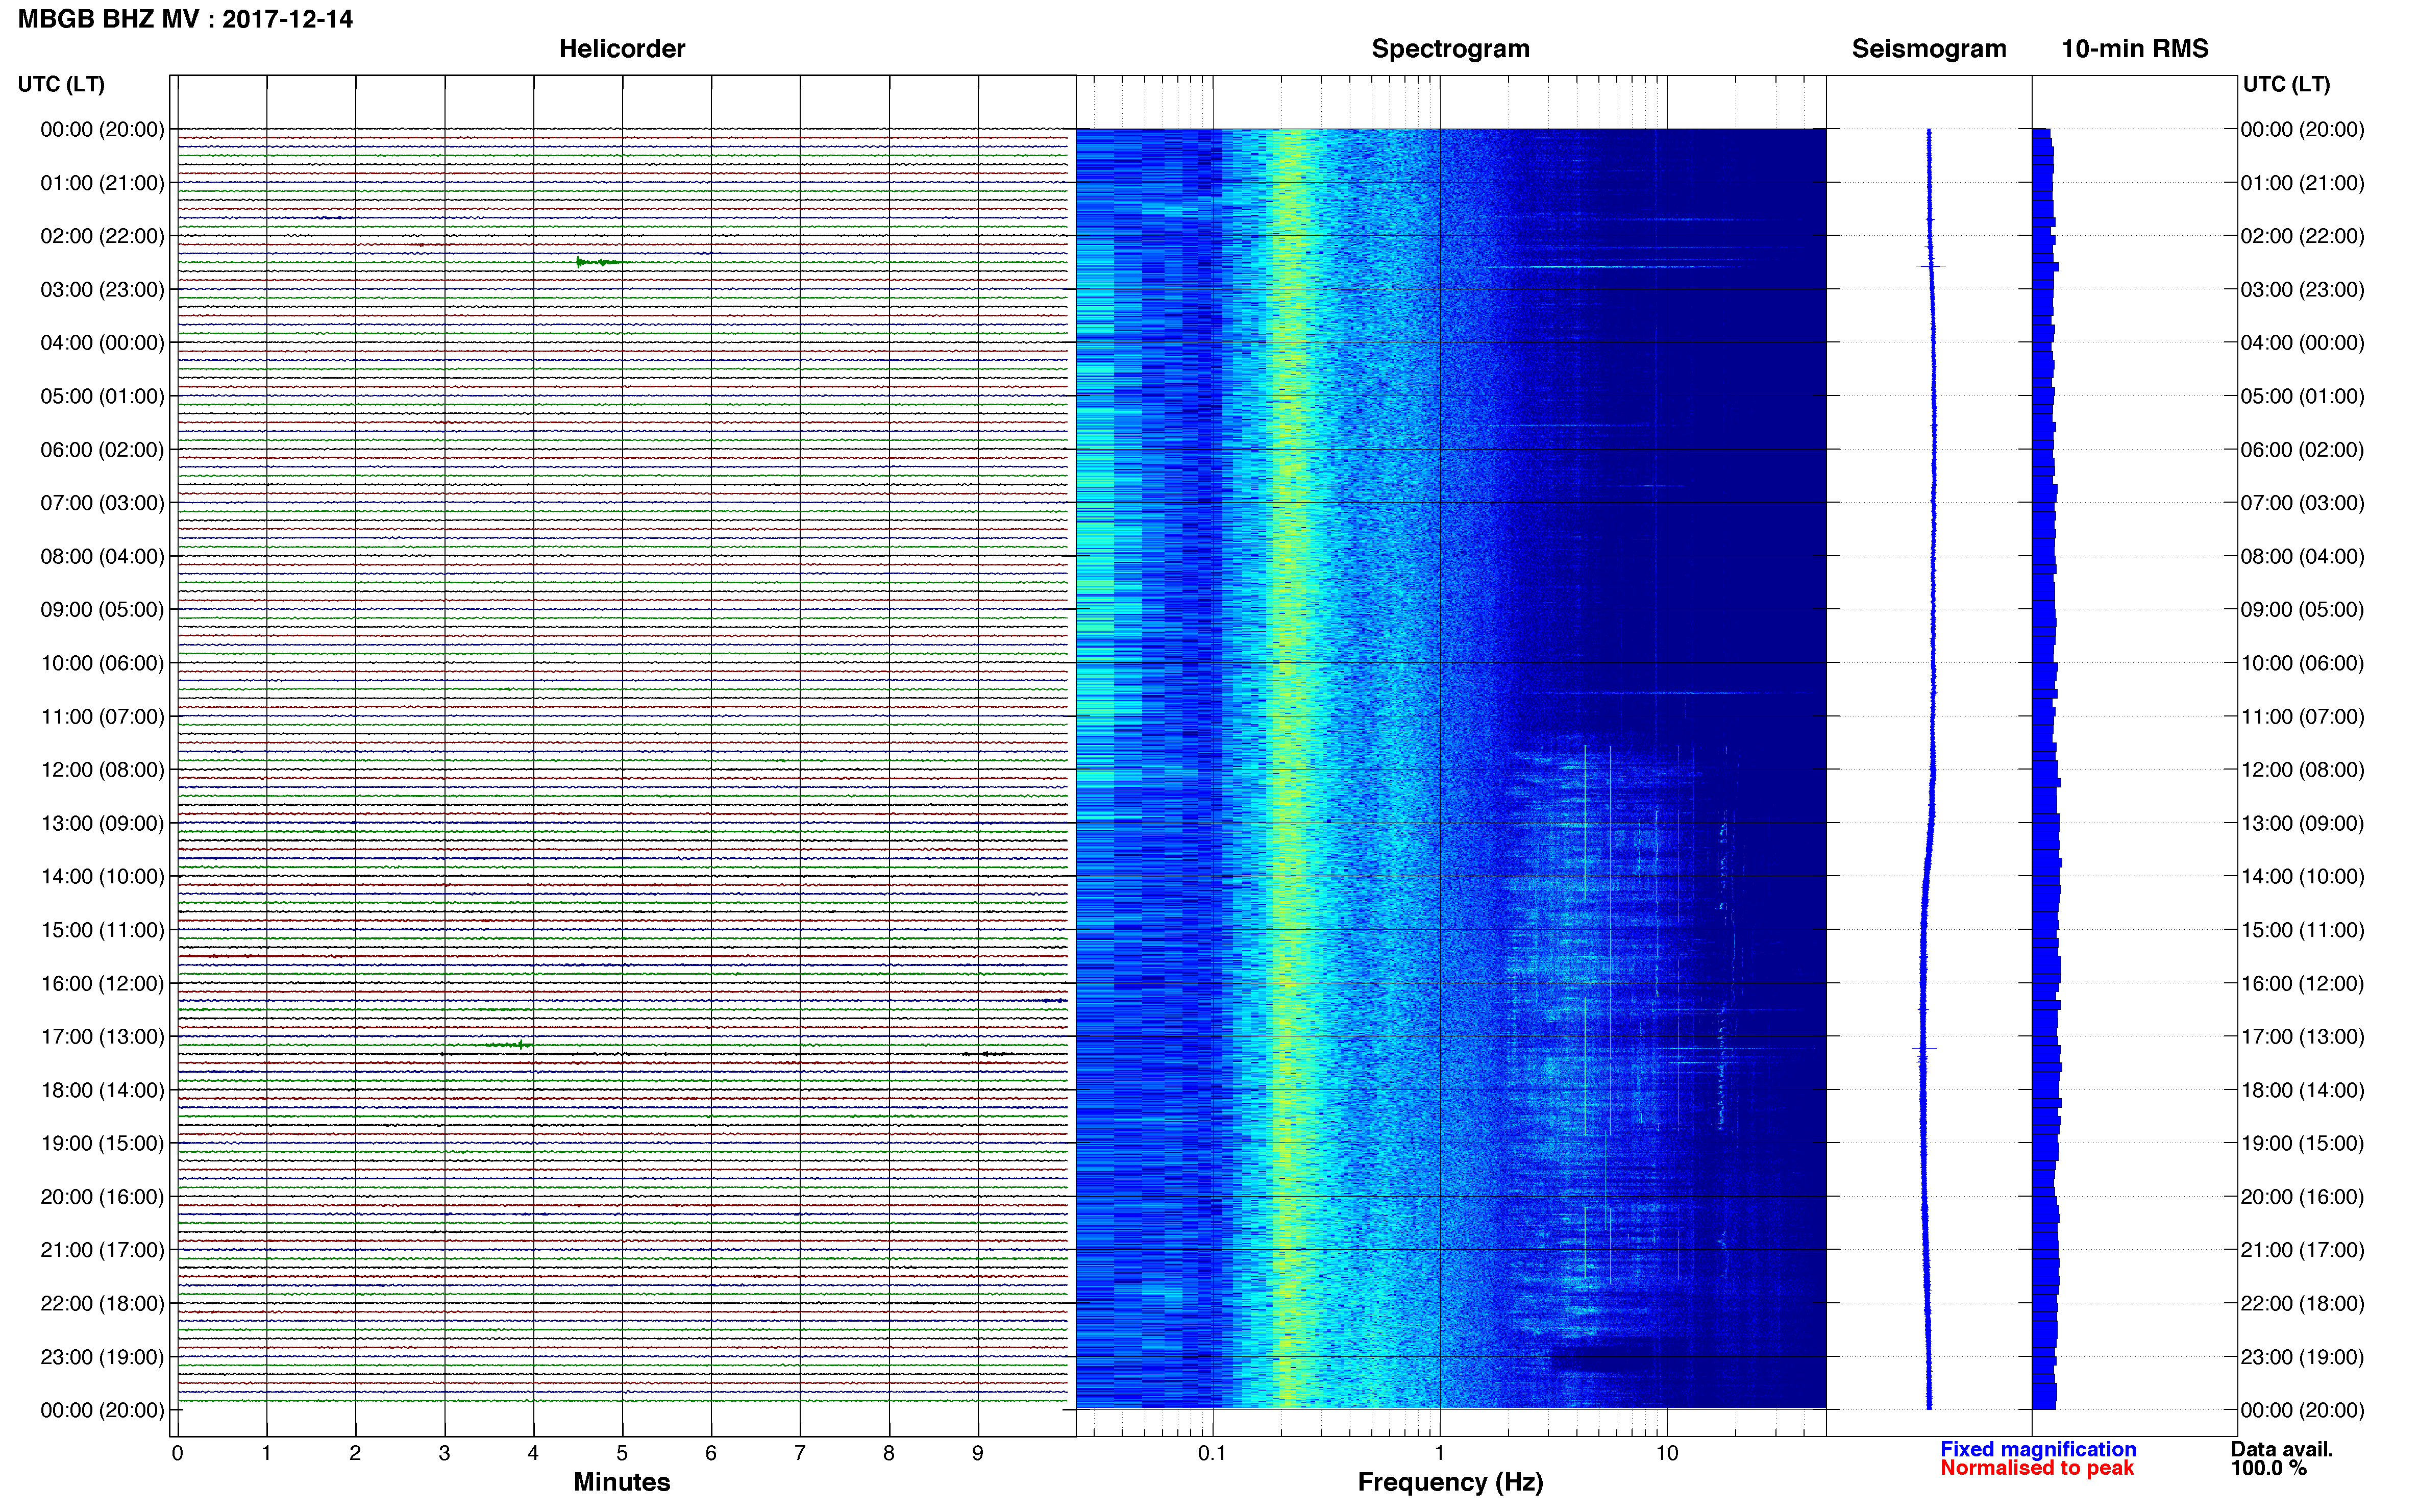The width and height of the screenshot is (2419, 1512).
Task: Click the Frequency (Hz) axis label
Action: tap(1450, 1482)
